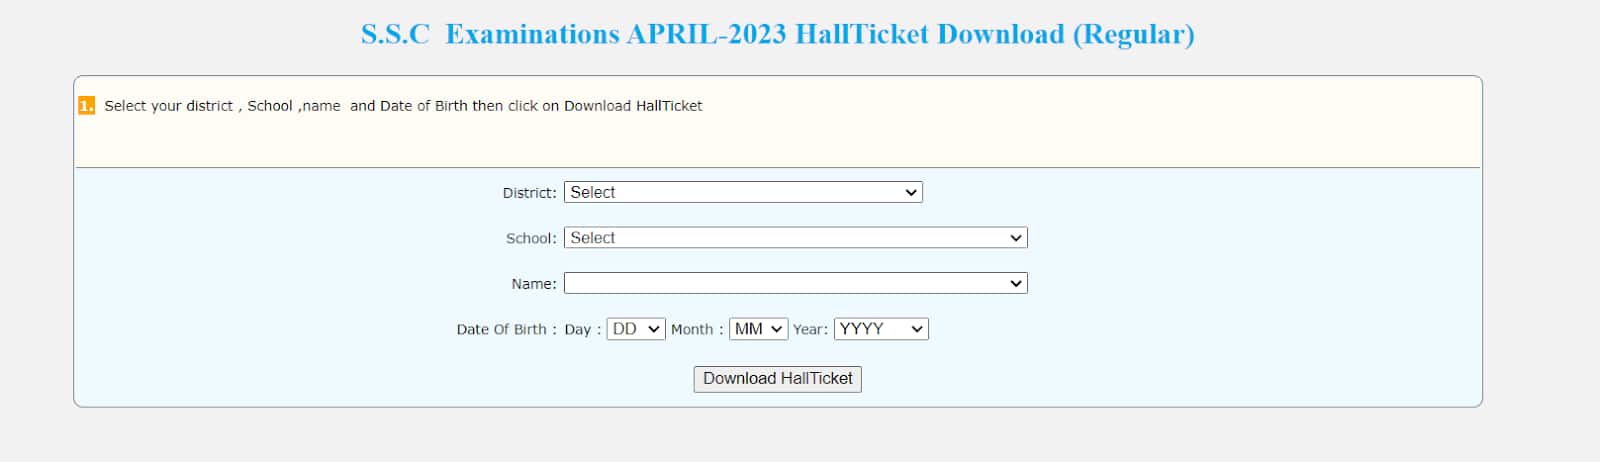Expand the YYYY year dropdown
Screen dimensions: 1600x462
tap(881, 329)
